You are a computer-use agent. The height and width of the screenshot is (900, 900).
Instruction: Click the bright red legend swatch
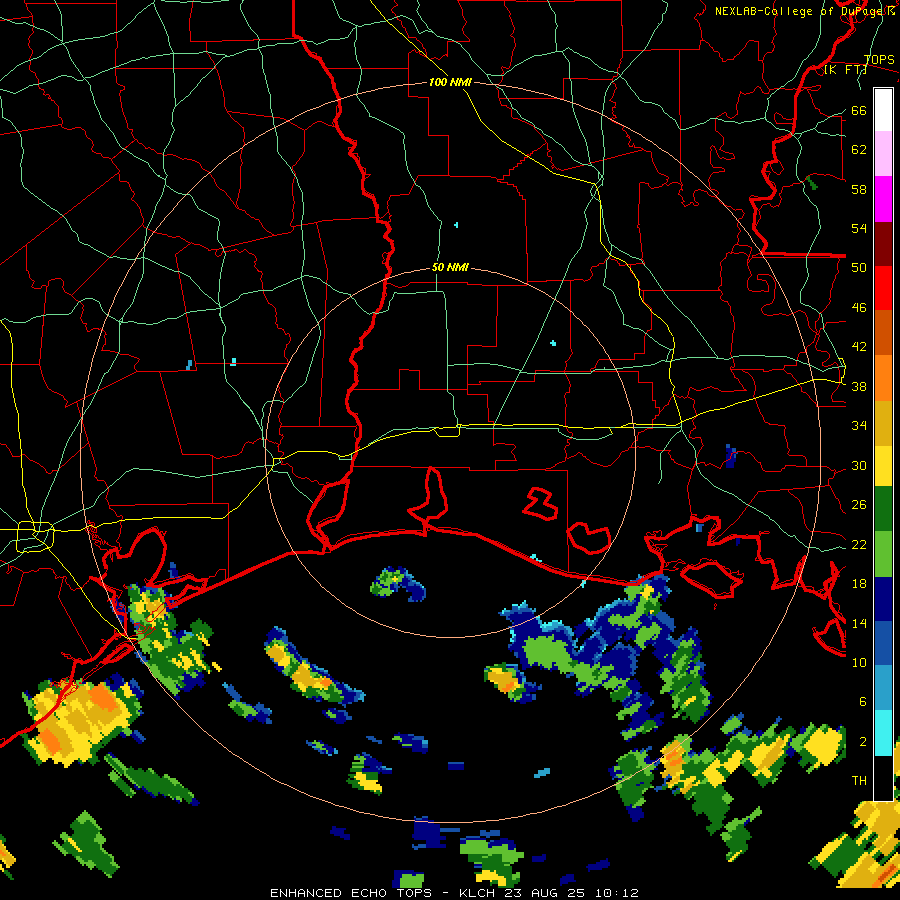[x=883, y=288]
